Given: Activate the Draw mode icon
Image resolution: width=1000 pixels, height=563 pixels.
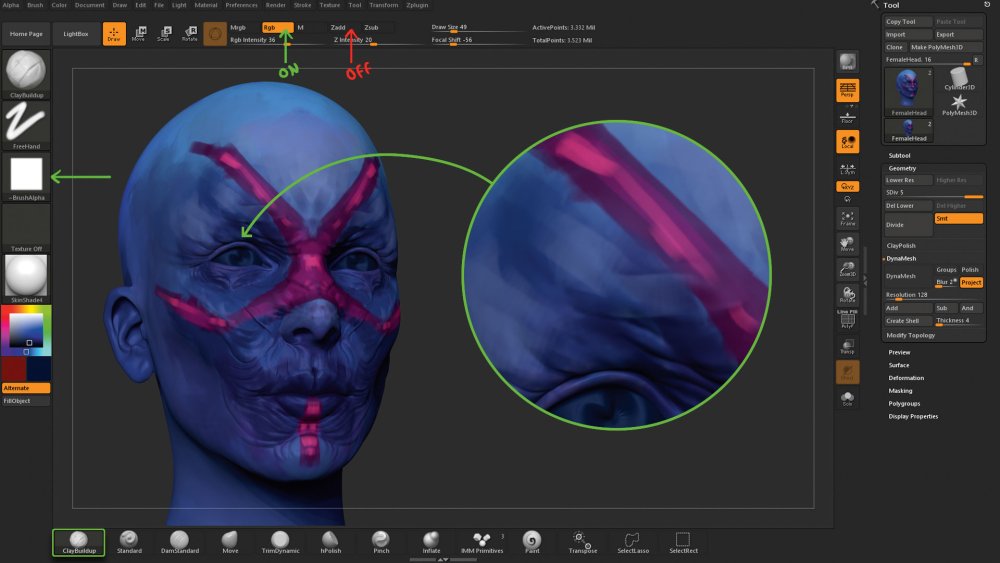Looking at the screenshot, I should pyautogui.click(x=114, y=34).
